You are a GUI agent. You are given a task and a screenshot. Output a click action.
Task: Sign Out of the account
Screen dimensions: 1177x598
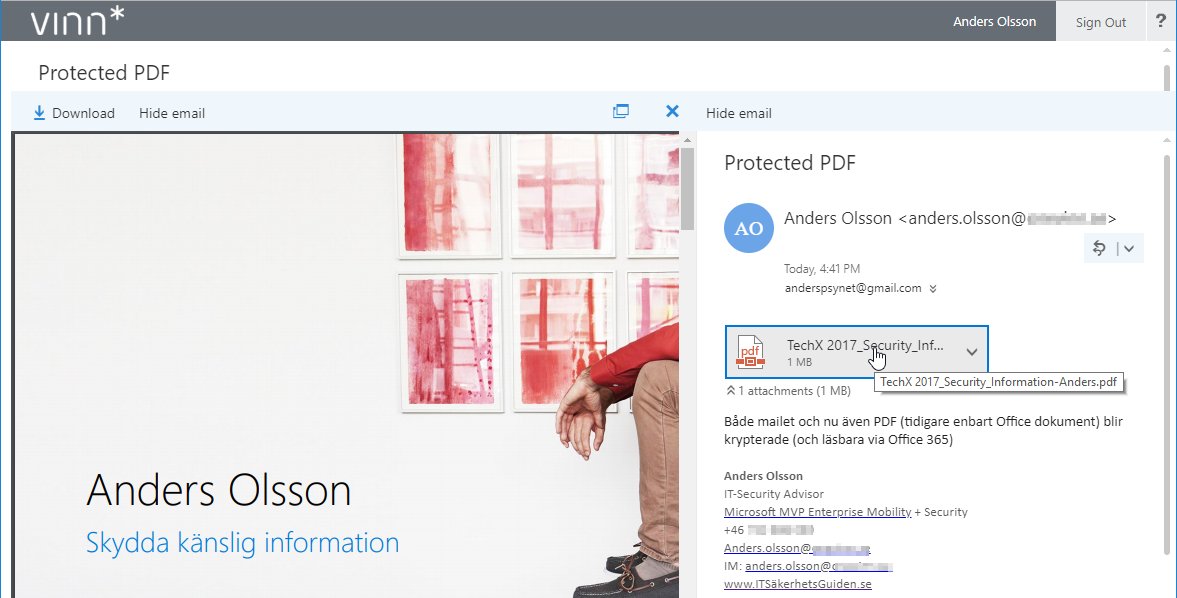1100,21
